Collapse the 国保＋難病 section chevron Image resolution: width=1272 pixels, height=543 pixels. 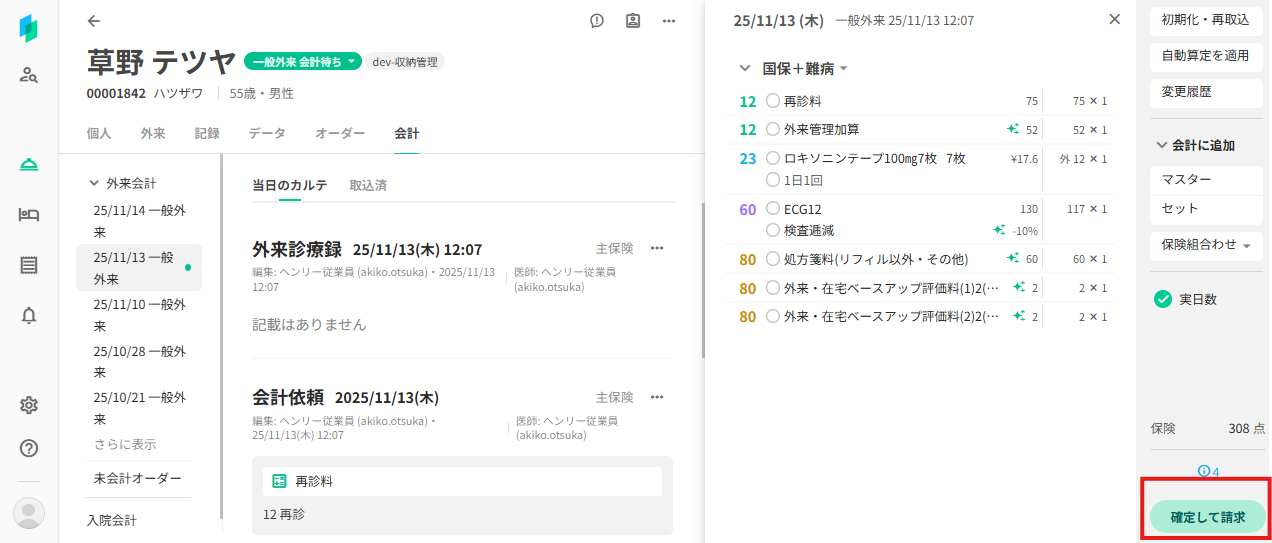point(744,69)
